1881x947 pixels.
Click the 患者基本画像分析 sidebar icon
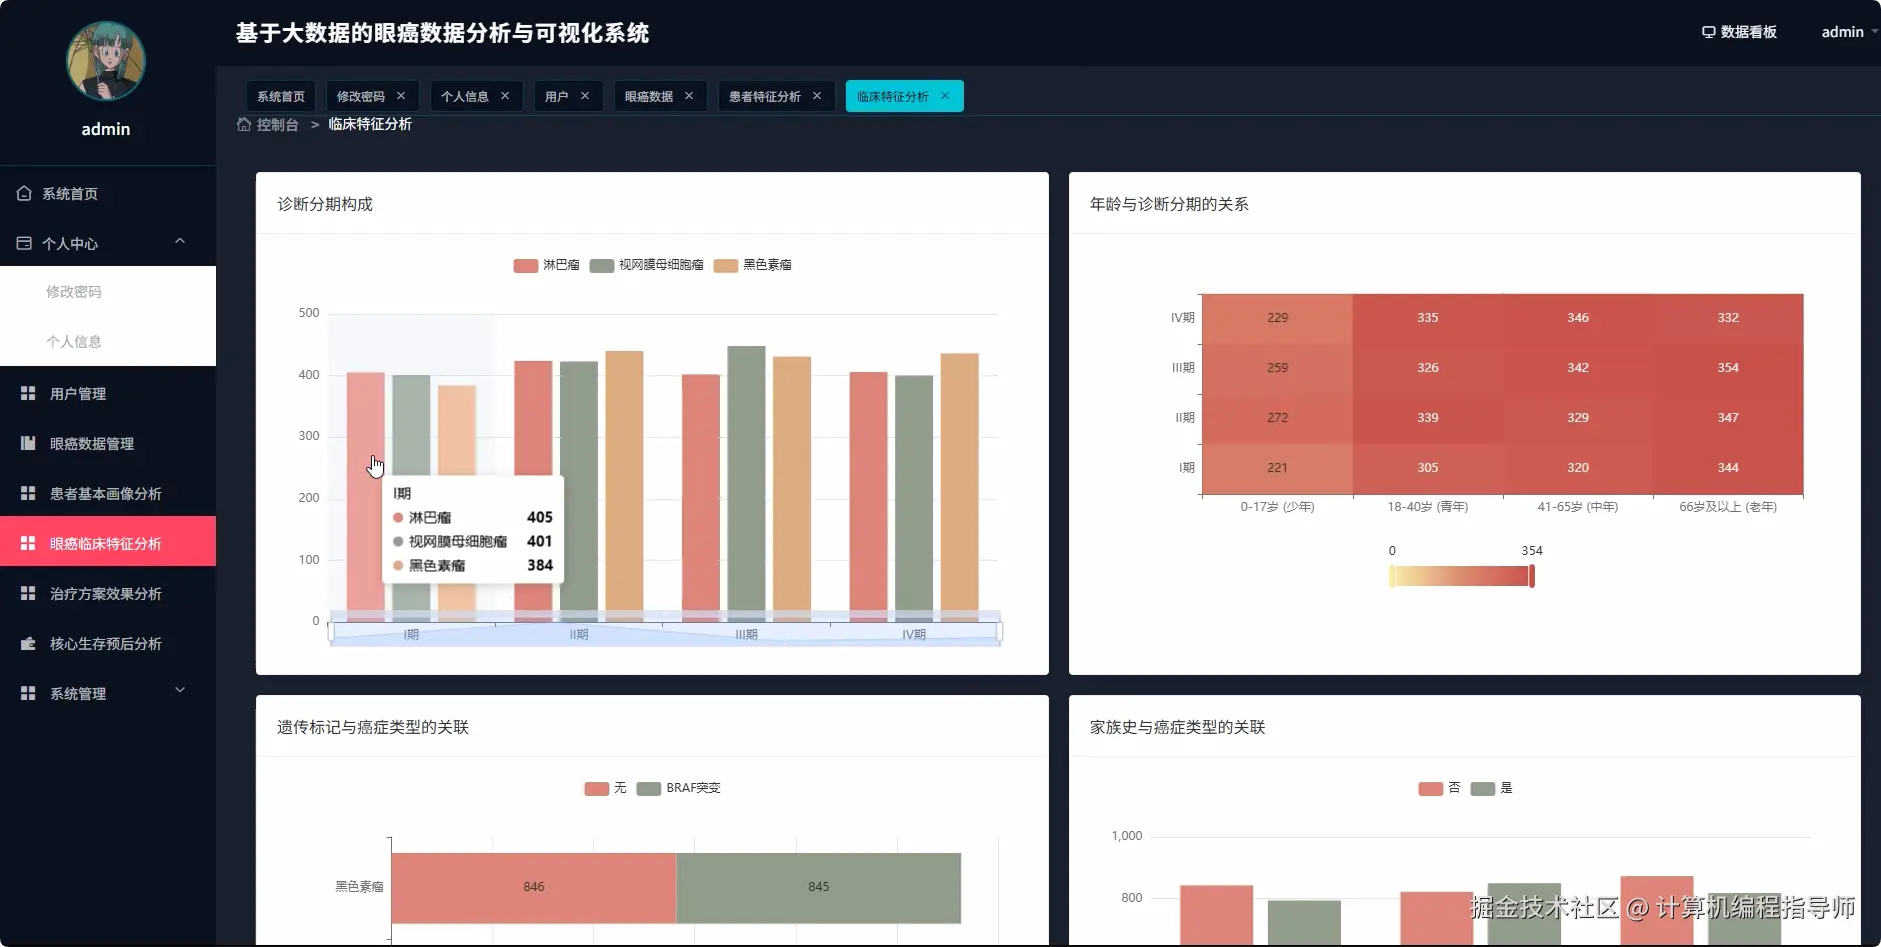[x=28, y=493]
